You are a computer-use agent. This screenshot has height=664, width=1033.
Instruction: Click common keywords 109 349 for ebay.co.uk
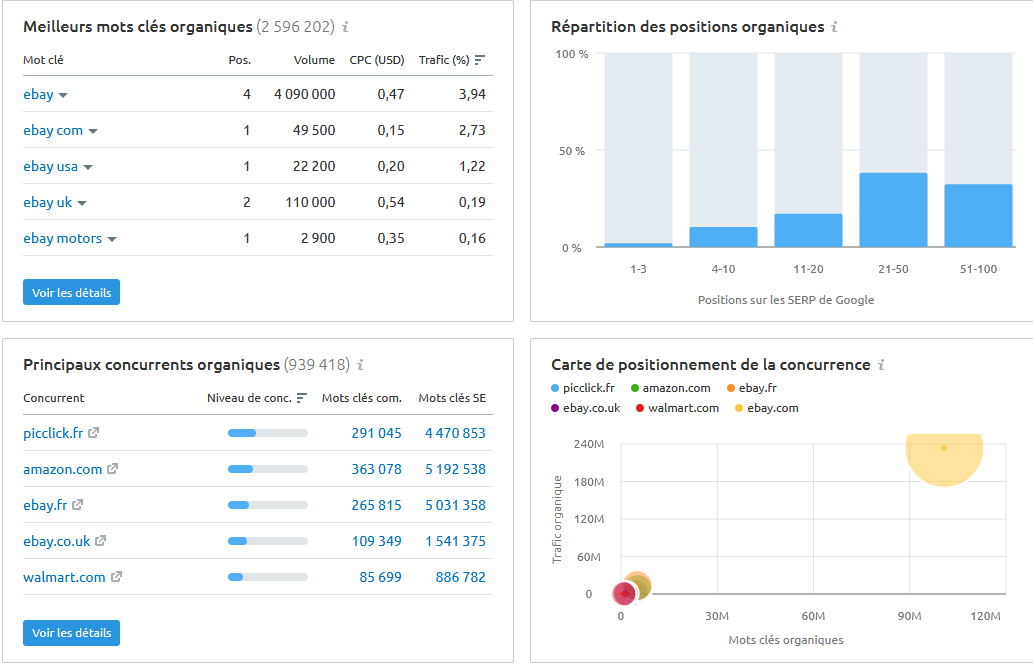point(376,541)
